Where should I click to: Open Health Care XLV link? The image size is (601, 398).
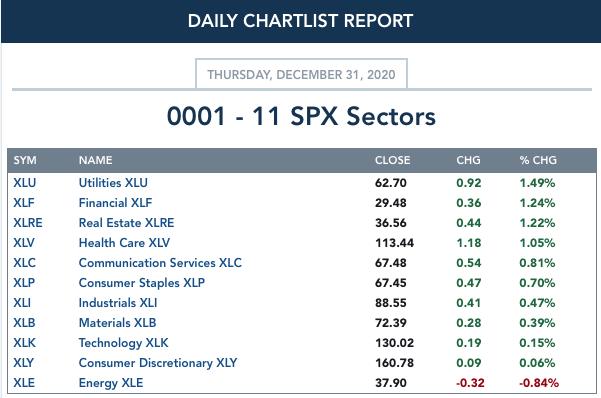(124, 243)
